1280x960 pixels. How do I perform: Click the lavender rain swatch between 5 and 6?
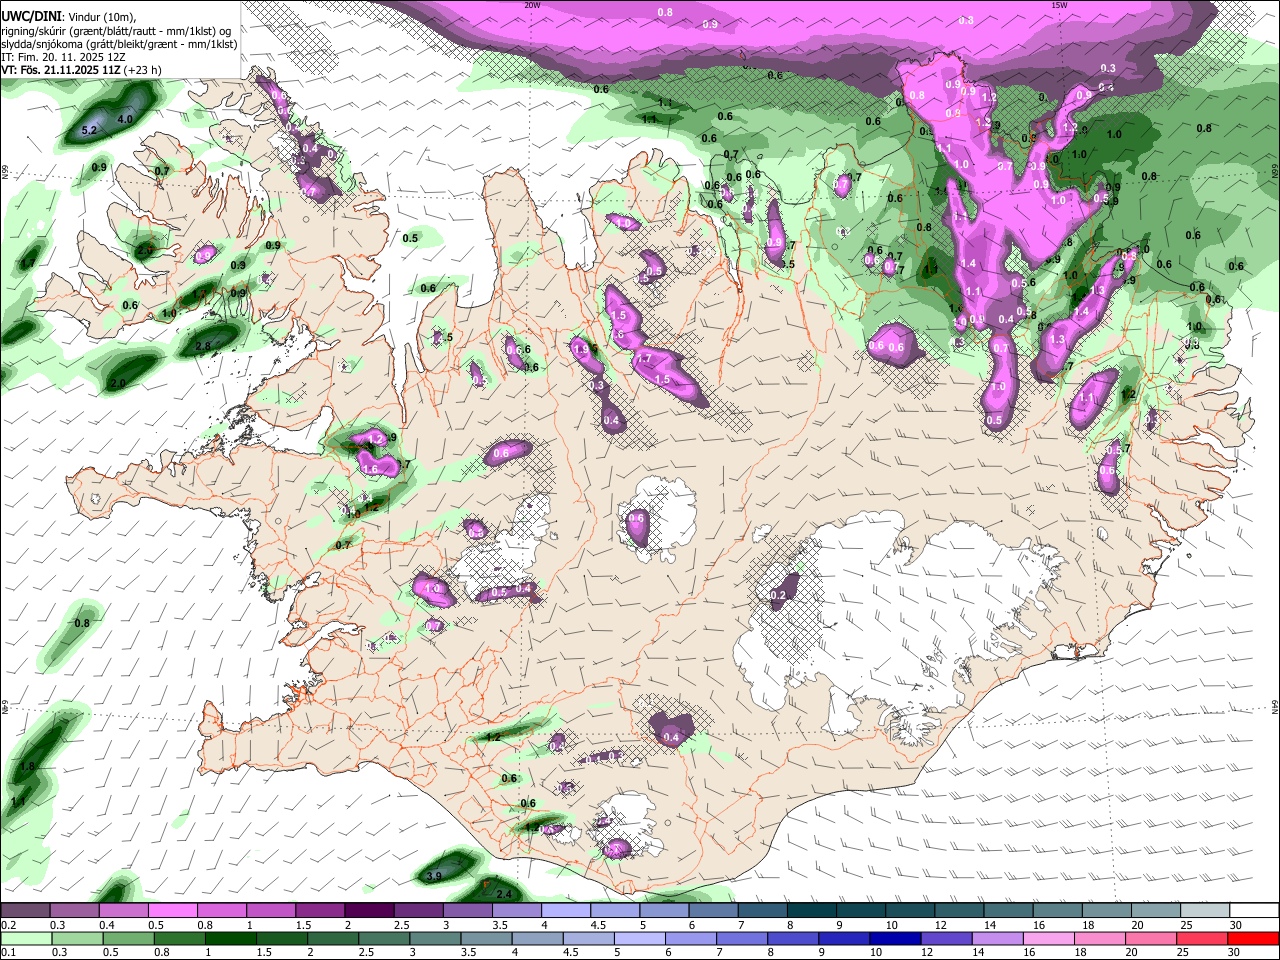[638, 939]
